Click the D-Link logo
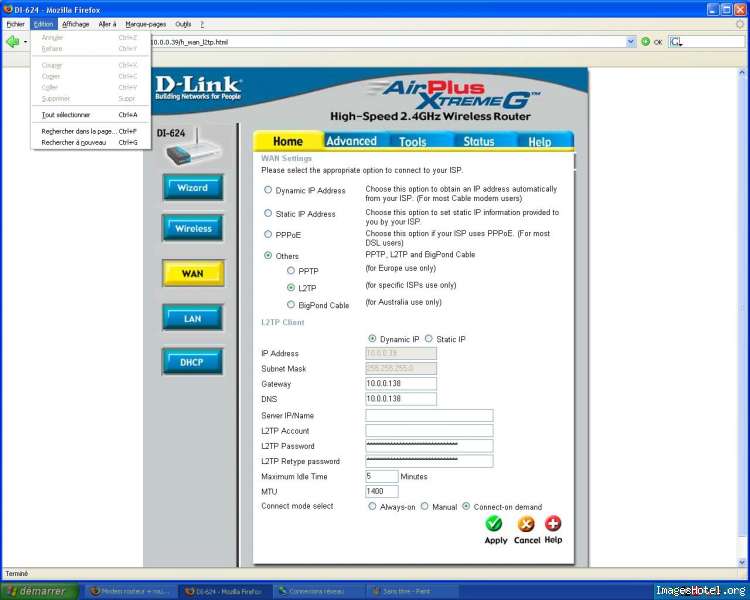The image size is (750, 600). pos(198,88)
